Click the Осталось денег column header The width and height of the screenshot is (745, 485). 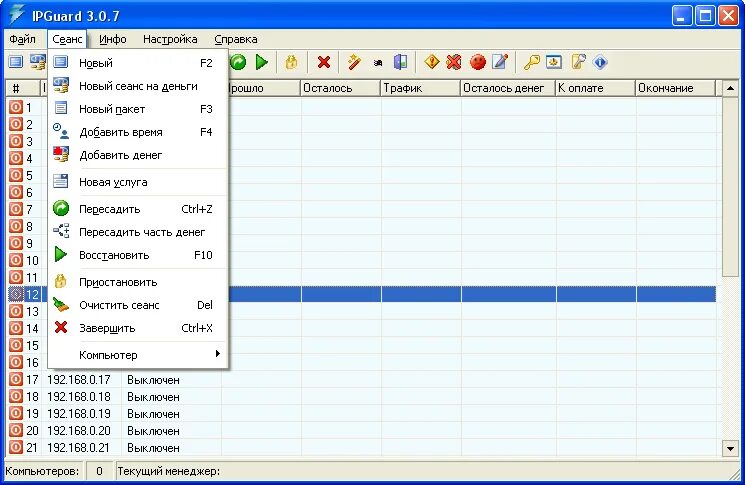click(508, 88)
